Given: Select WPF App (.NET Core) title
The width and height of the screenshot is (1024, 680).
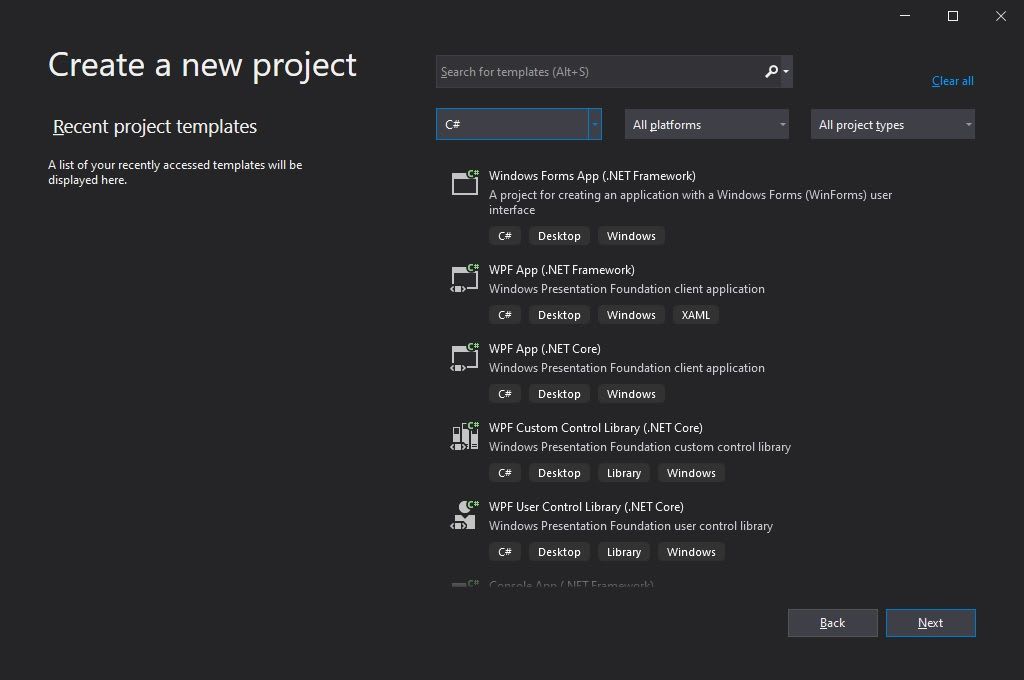Looking at the screenshot, I should point(545,349).
